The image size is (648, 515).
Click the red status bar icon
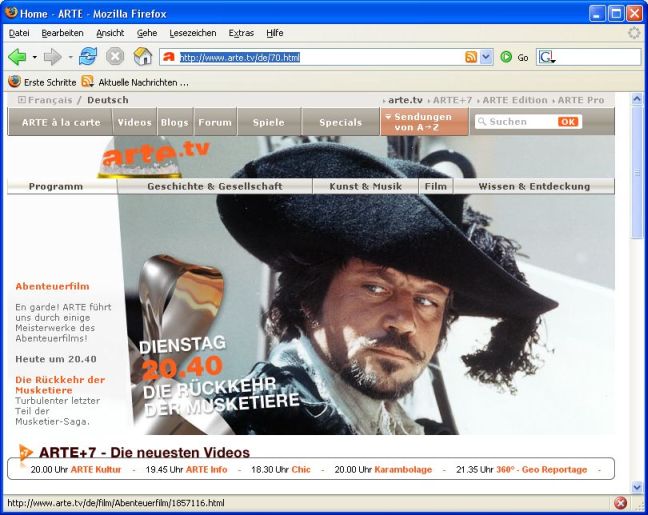(x=620, y=503)
